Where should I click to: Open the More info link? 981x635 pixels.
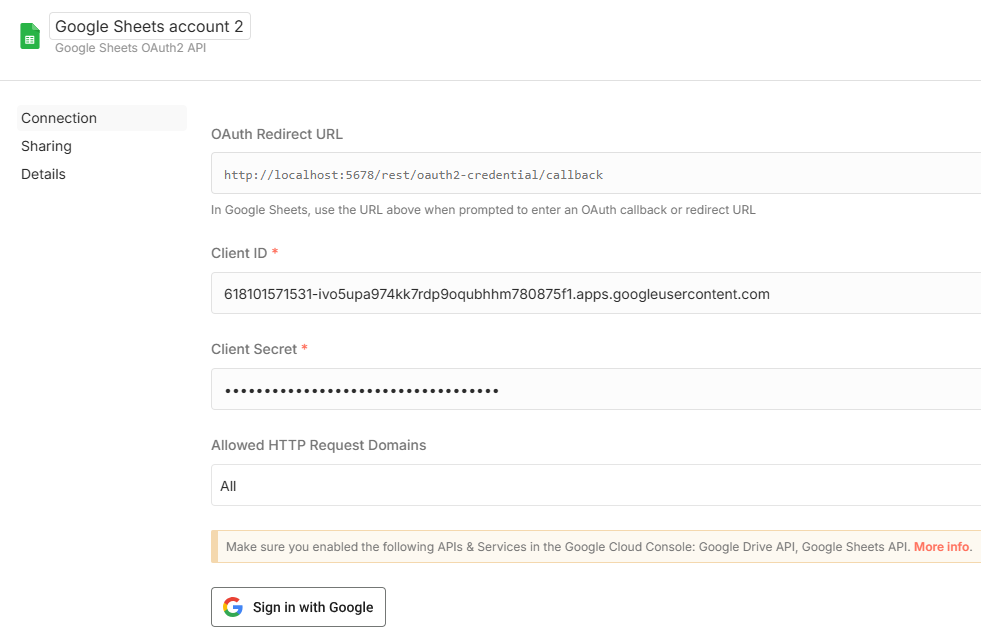[942, 547]
